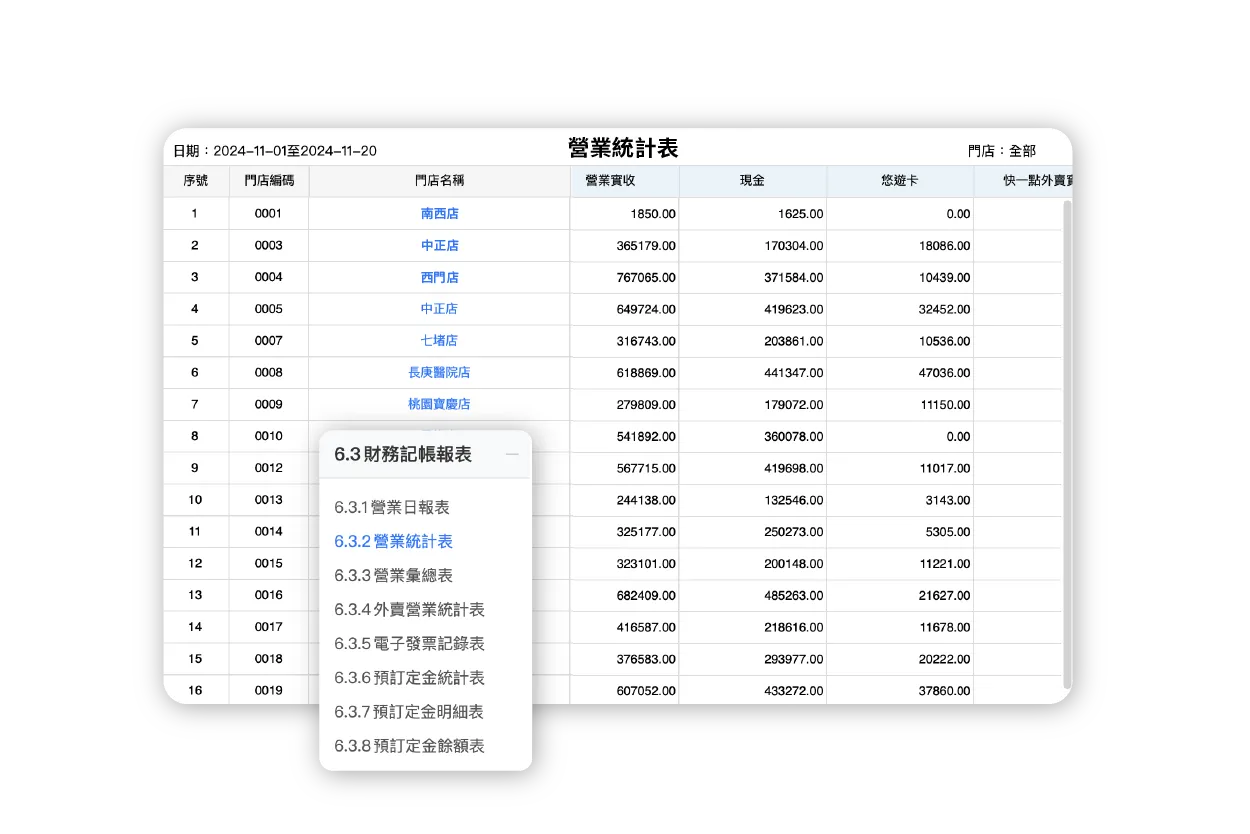Screen dimensions: 1250x834
Task: Click the 營業實收 value 365179.00
Action: [646, 246]
